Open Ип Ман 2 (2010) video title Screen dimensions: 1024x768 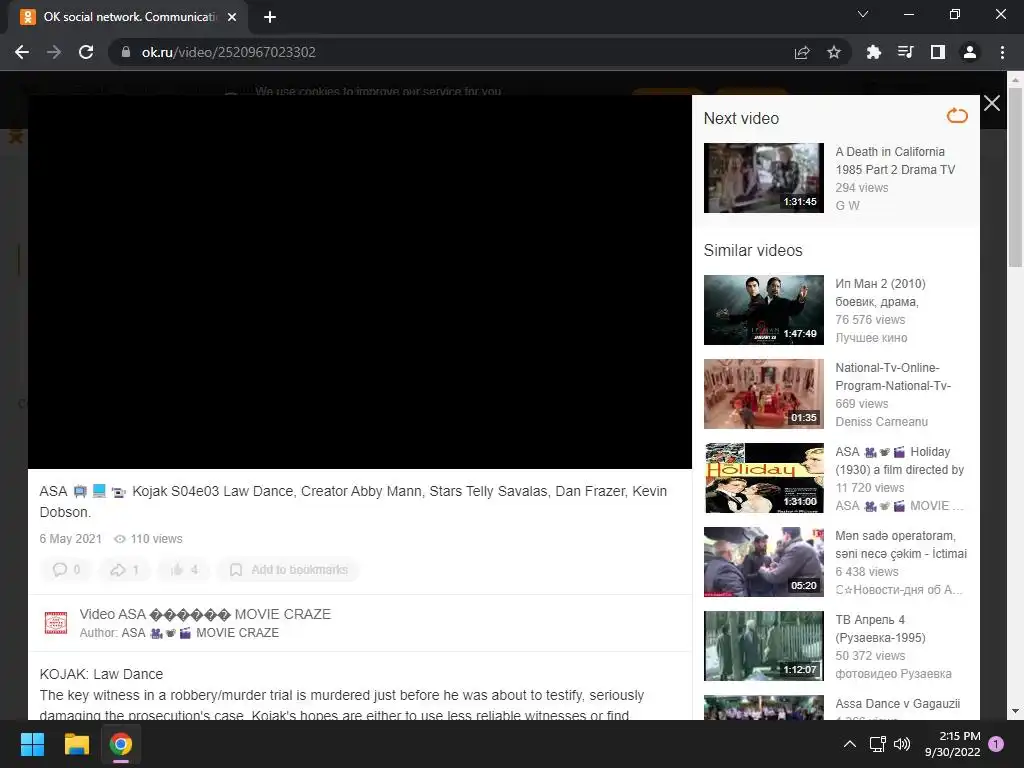[880, 293]
